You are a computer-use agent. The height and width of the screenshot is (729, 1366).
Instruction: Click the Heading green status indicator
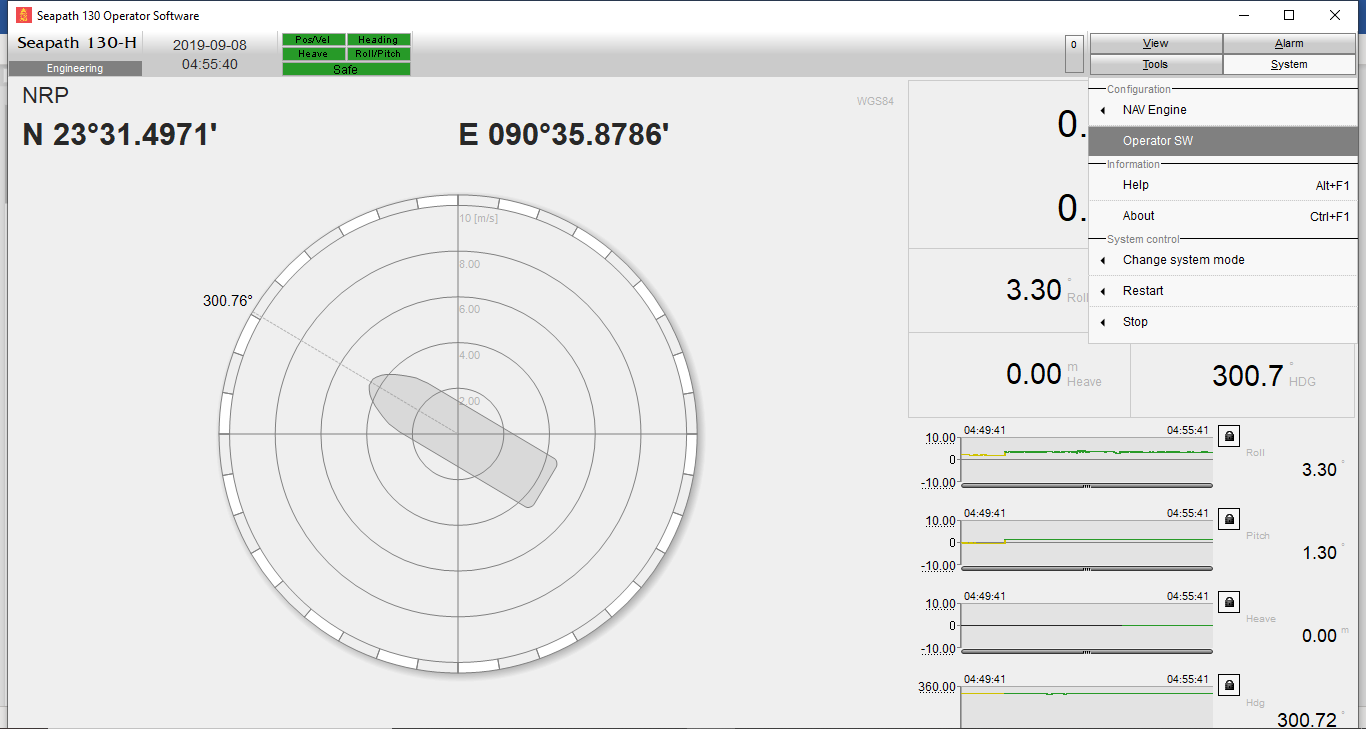pyautogui.click(x=378, y=40)
